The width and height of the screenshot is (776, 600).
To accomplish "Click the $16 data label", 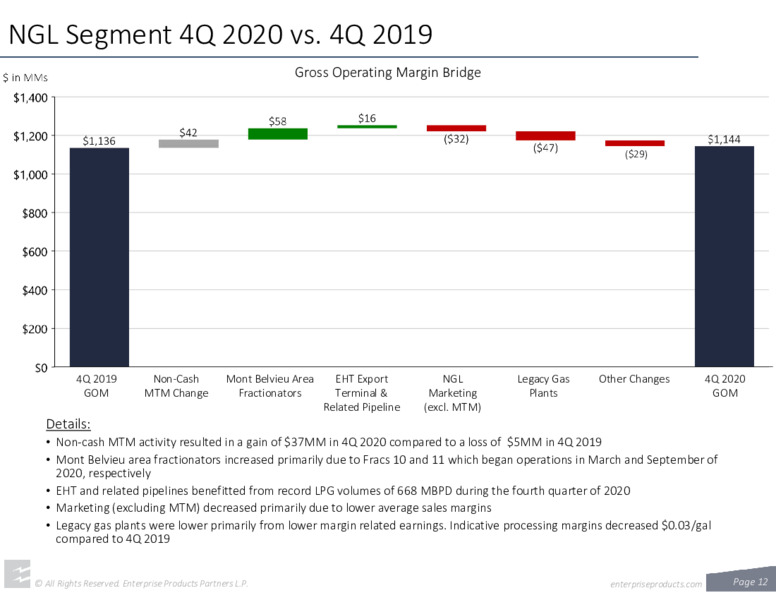I will [x=367, y=118].
